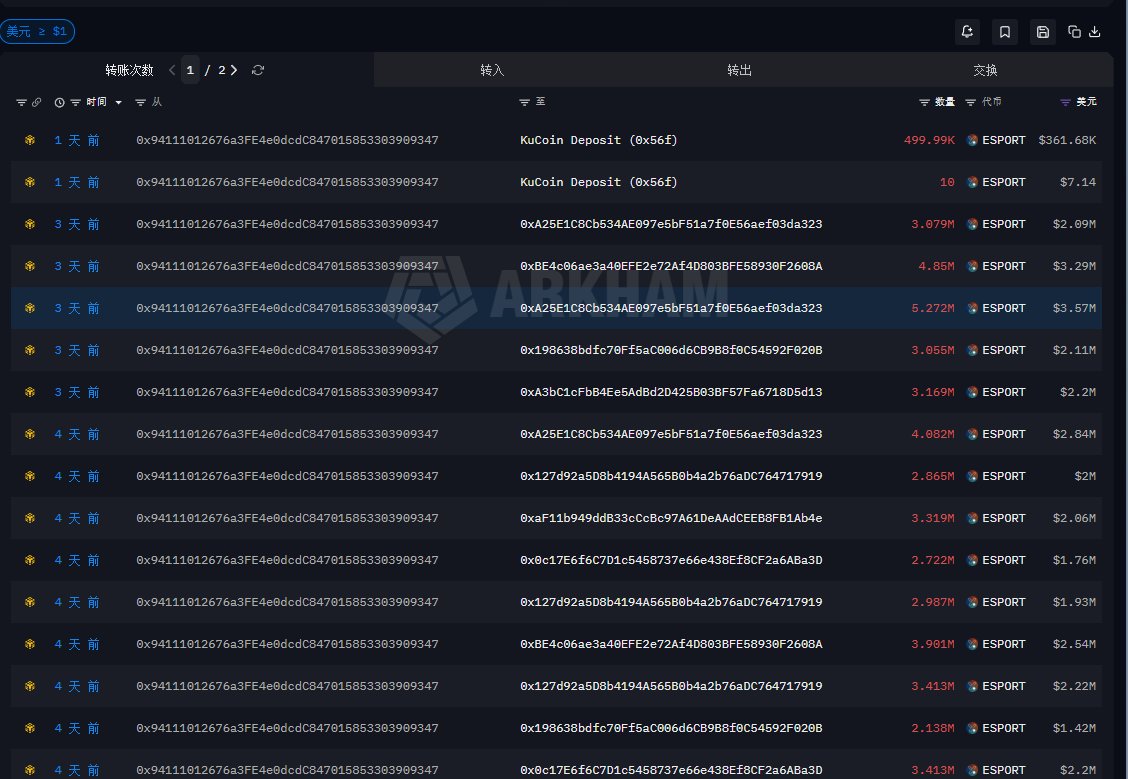Click the chain icon in the 2.138M row
Screen dimensions: 1128x779
(x=29, y=728)
